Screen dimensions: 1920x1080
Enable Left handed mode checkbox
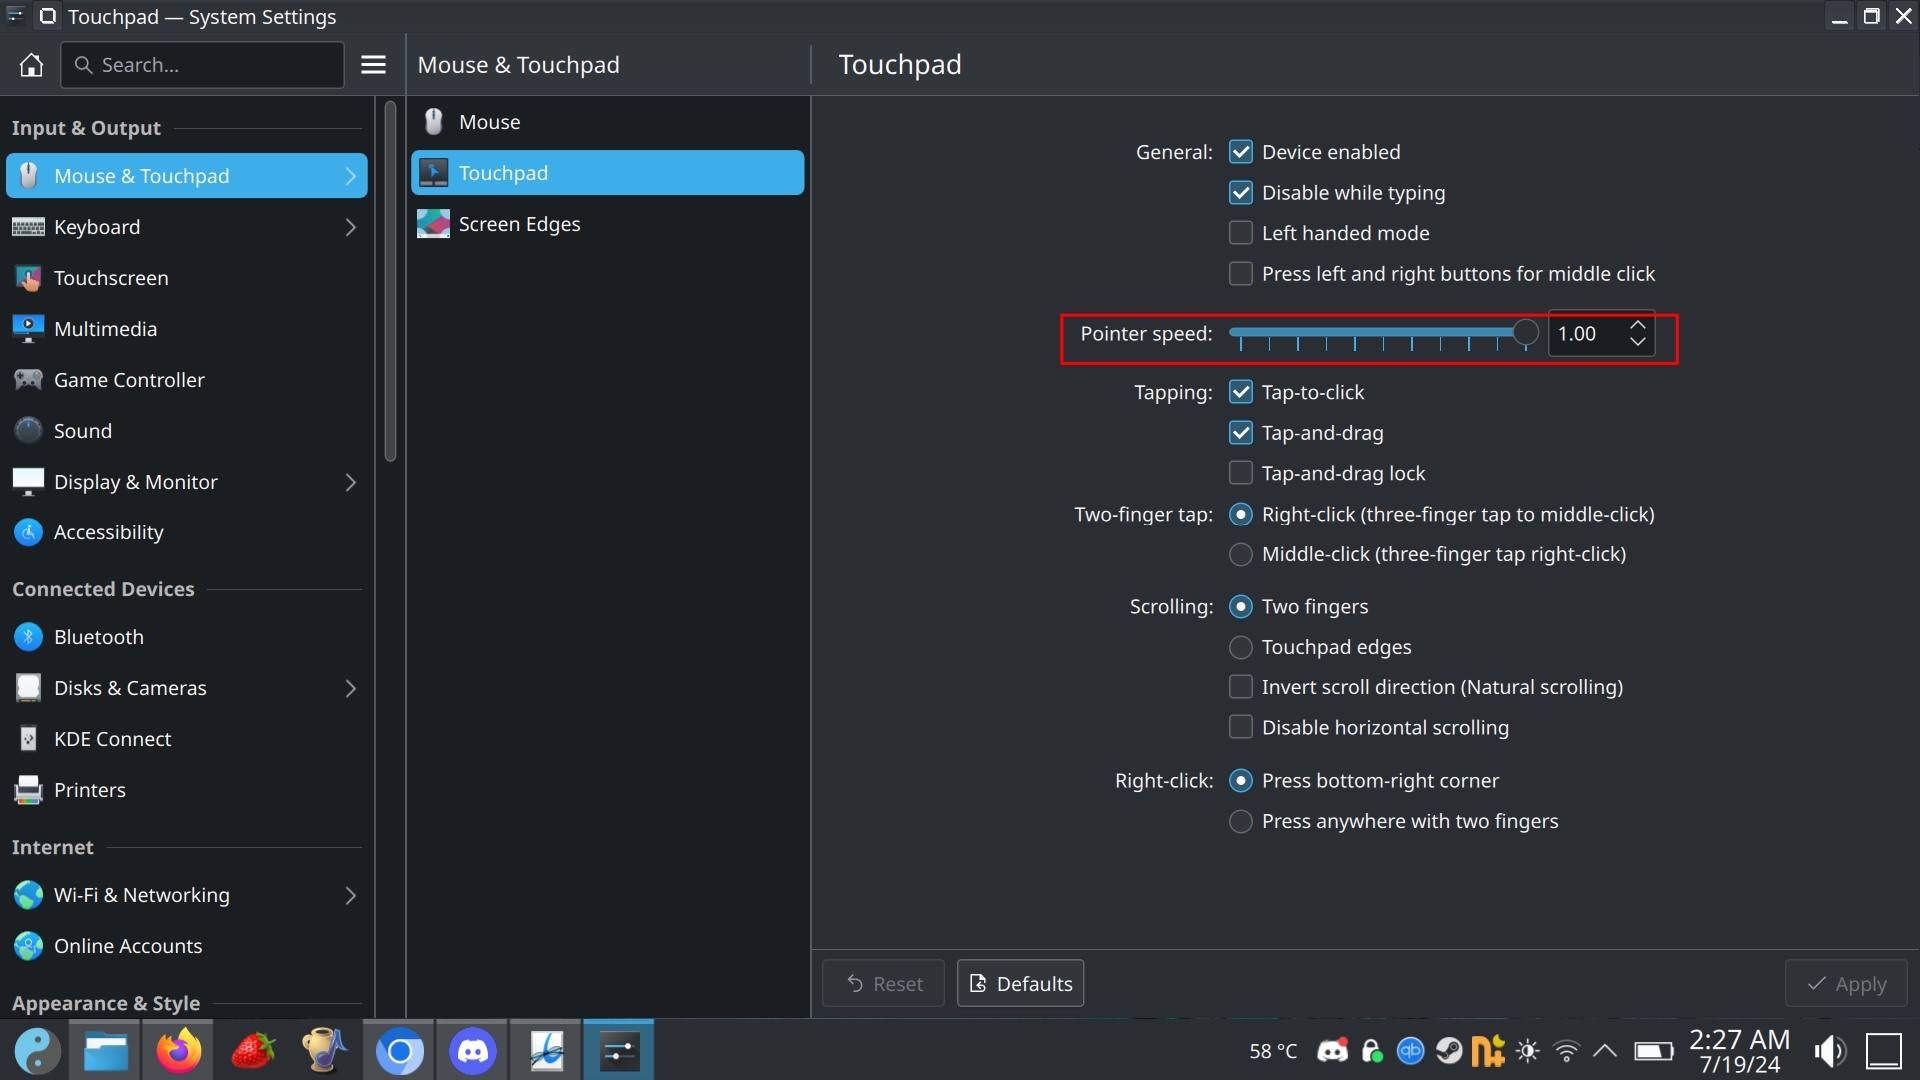1241,233
